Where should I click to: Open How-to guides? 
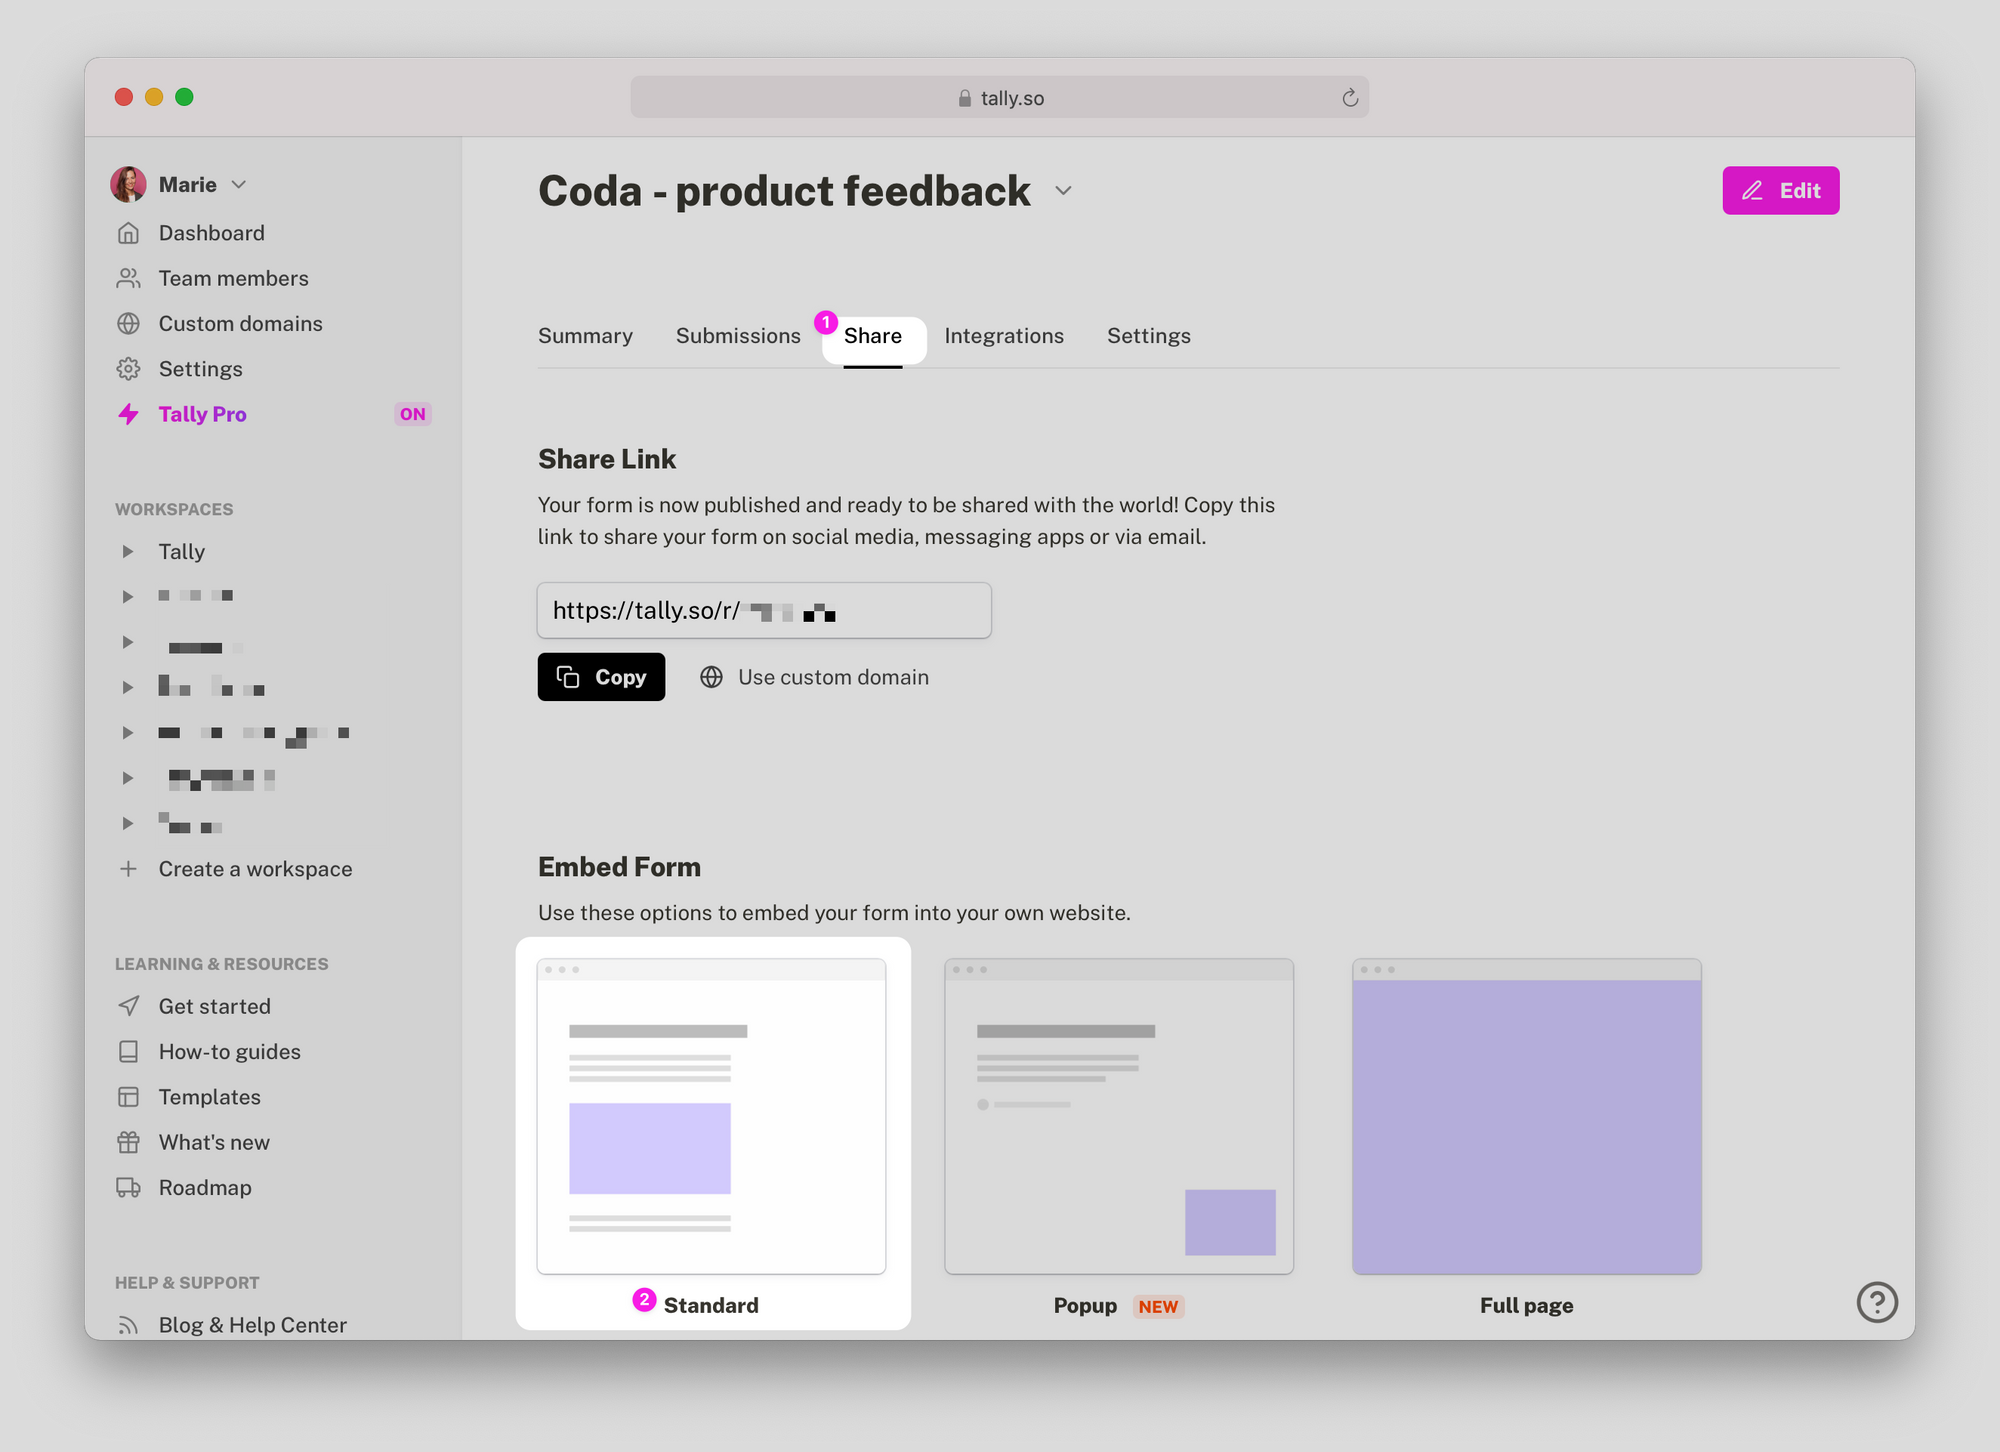[x=229, y=1052]
